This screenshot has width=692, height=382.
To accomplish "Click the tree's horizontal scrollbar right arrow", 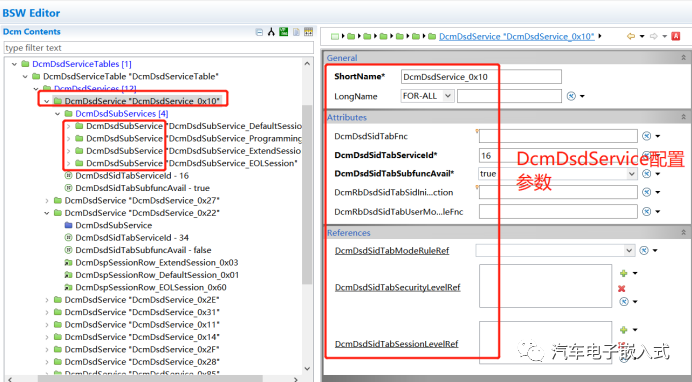I will coord(296,379).
